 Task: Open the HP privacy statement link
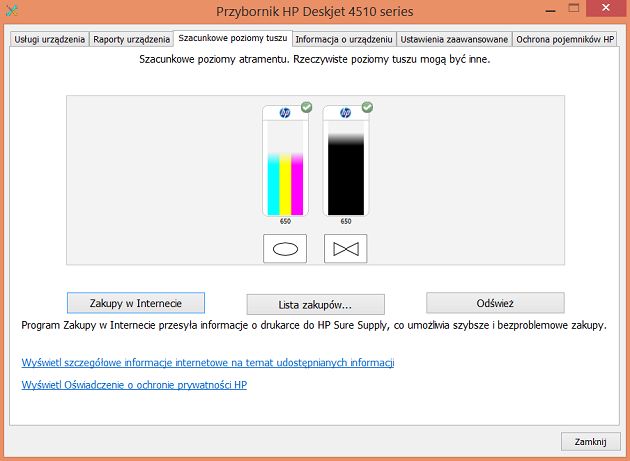[134, 385]
